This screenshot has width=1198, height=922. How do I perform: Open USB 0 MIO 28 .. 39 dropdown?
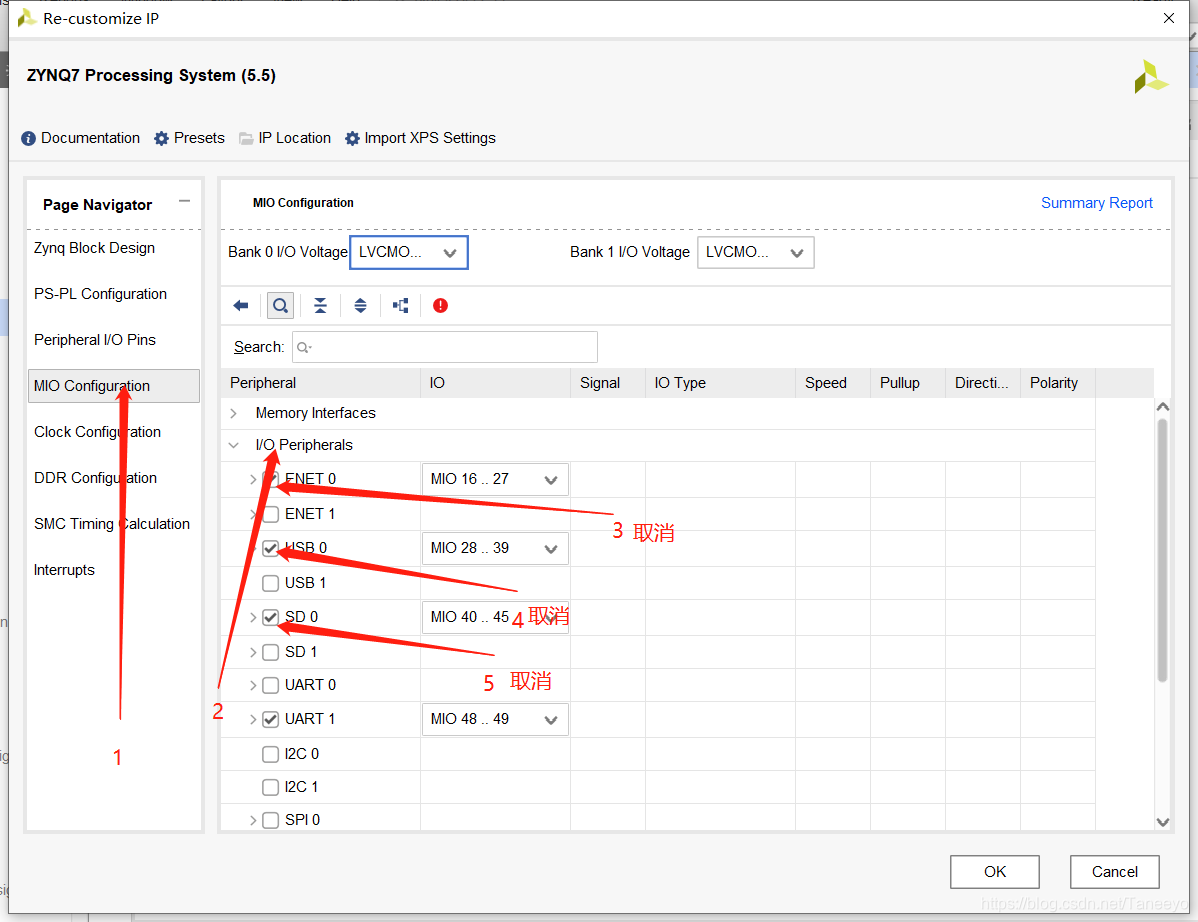(x=495, y=548)
